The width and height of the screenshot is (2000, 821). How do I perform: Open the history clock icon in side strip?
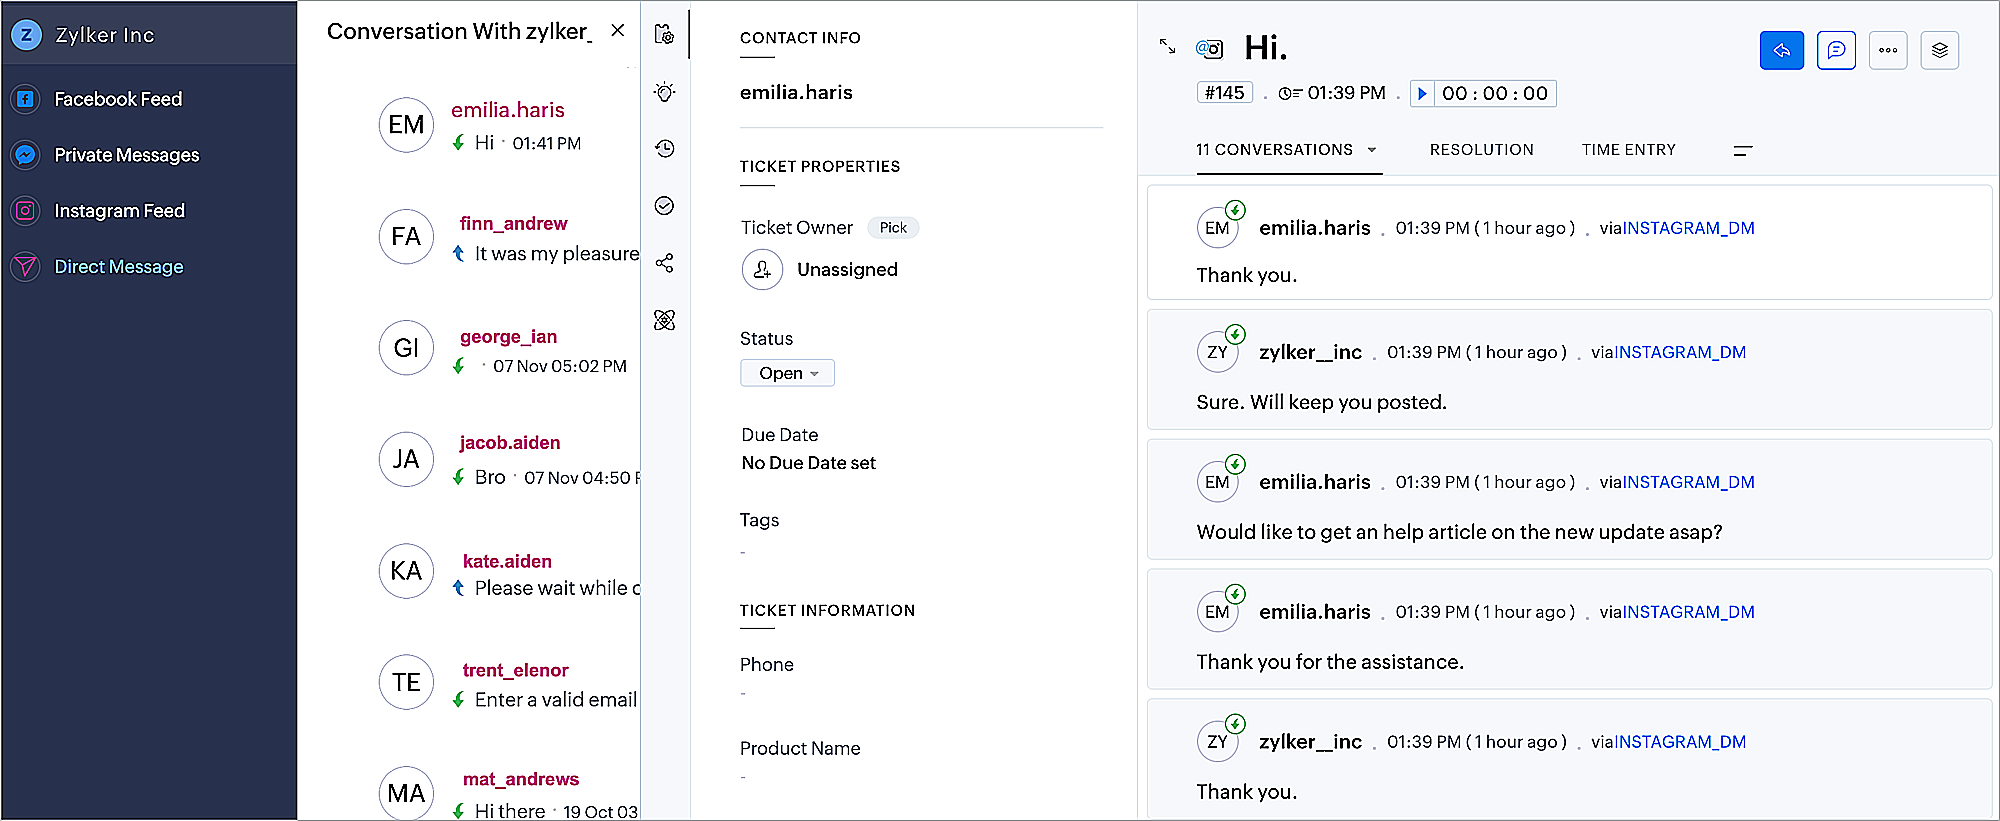point(664,149)
